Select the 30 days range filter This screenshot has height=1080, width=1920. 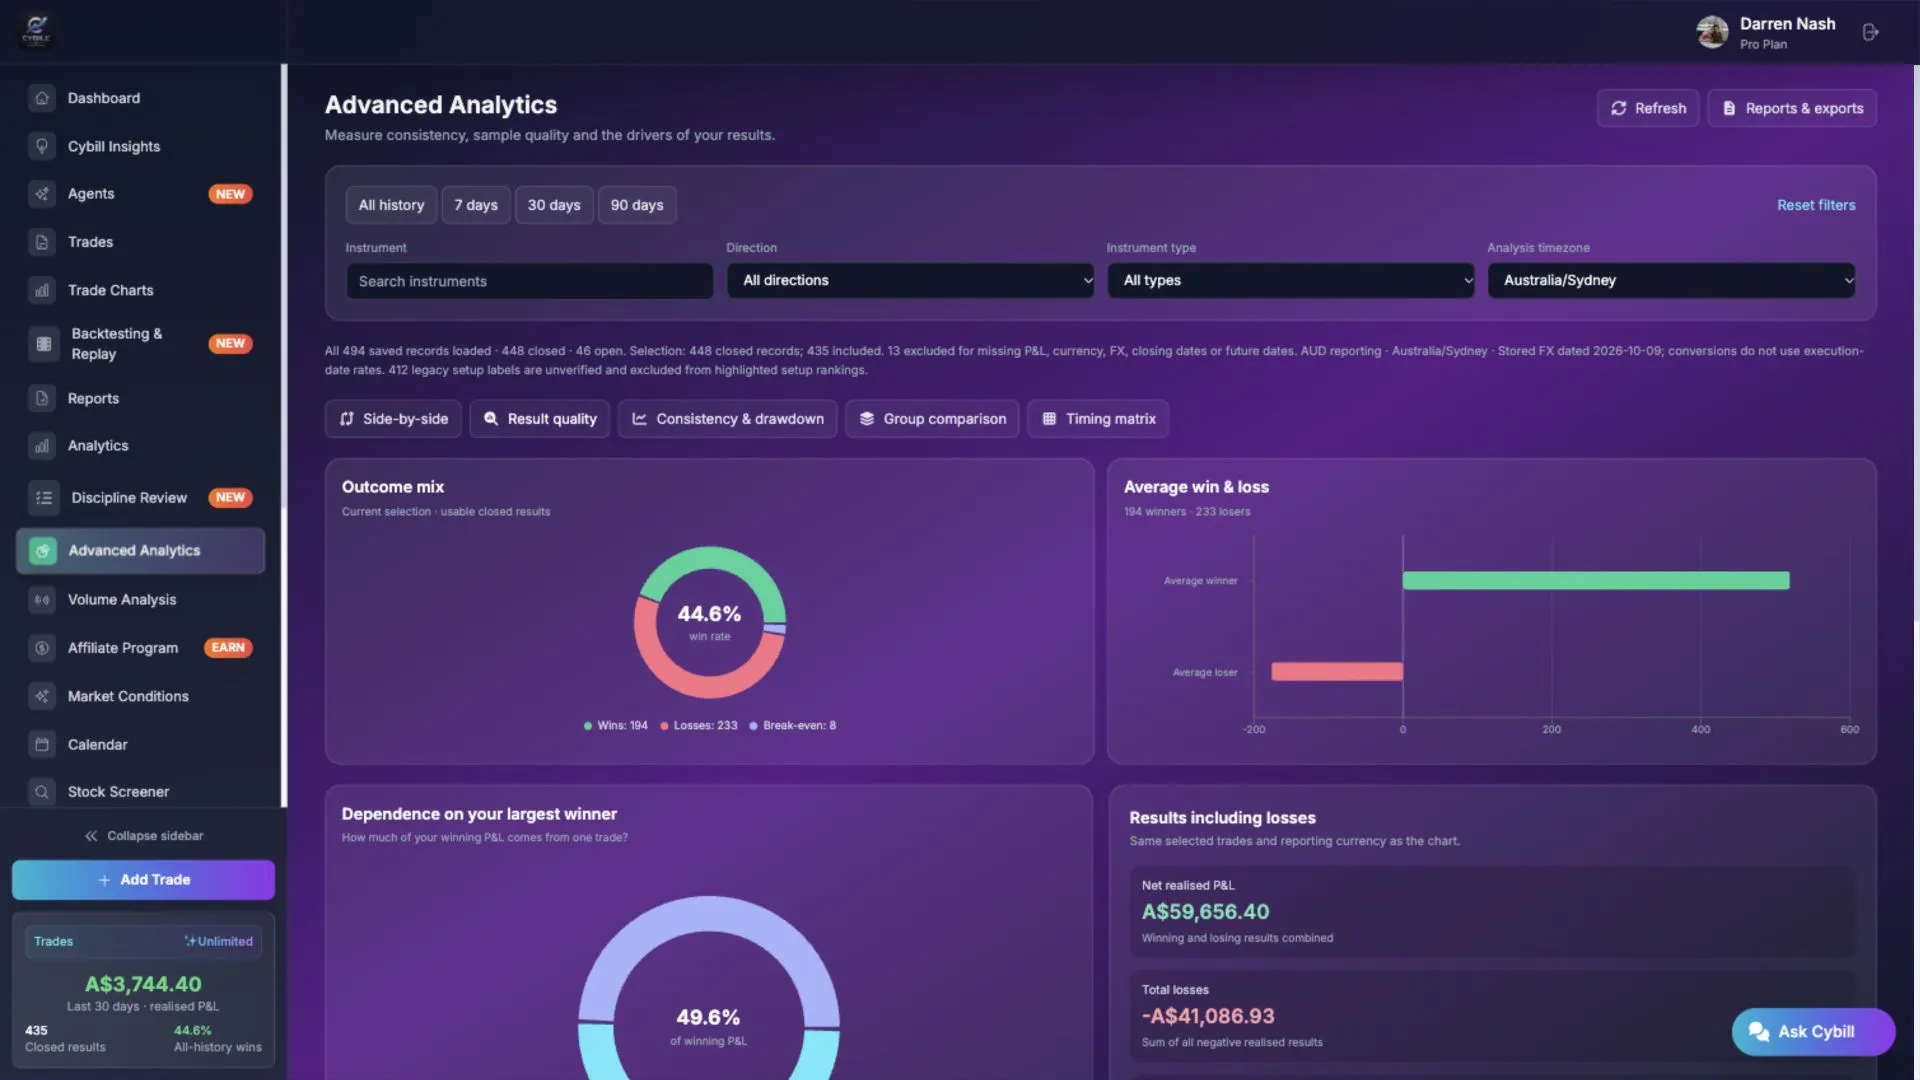(554, 205)
